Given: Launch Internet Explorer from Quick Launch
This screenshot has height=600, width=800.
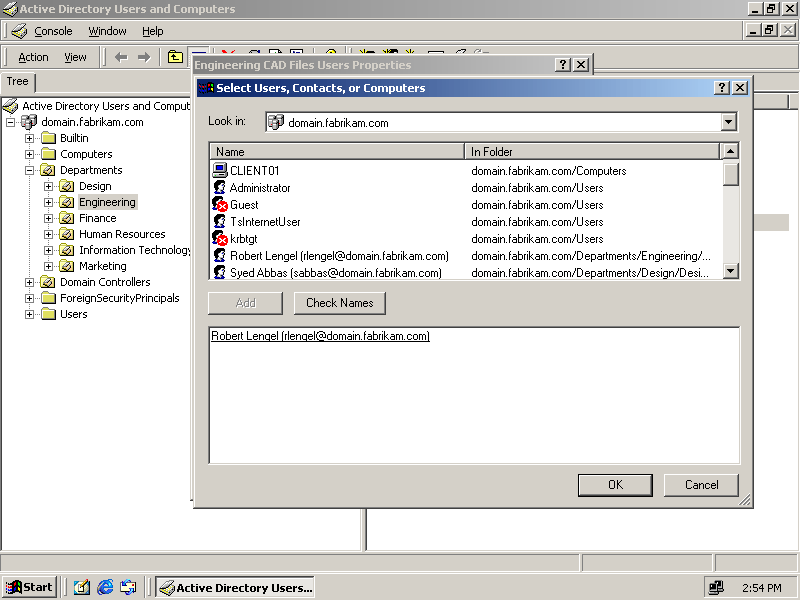Looking at the screenshot, I should coord(105,588).
